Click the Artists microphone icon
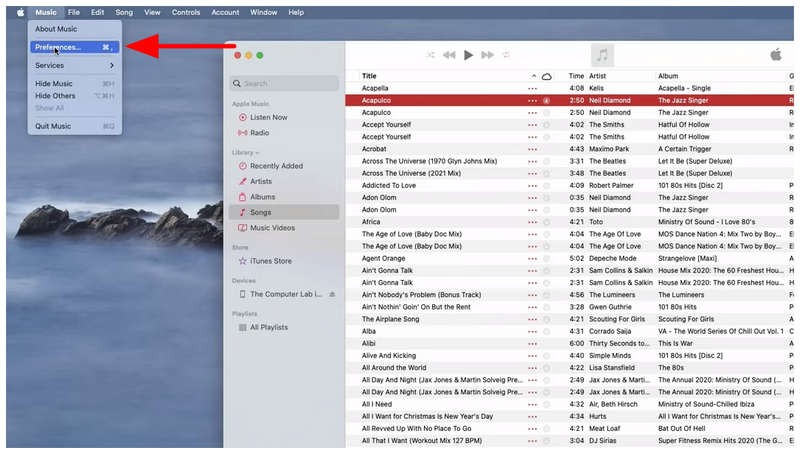 pyautogui.click(x=242, y=181)
